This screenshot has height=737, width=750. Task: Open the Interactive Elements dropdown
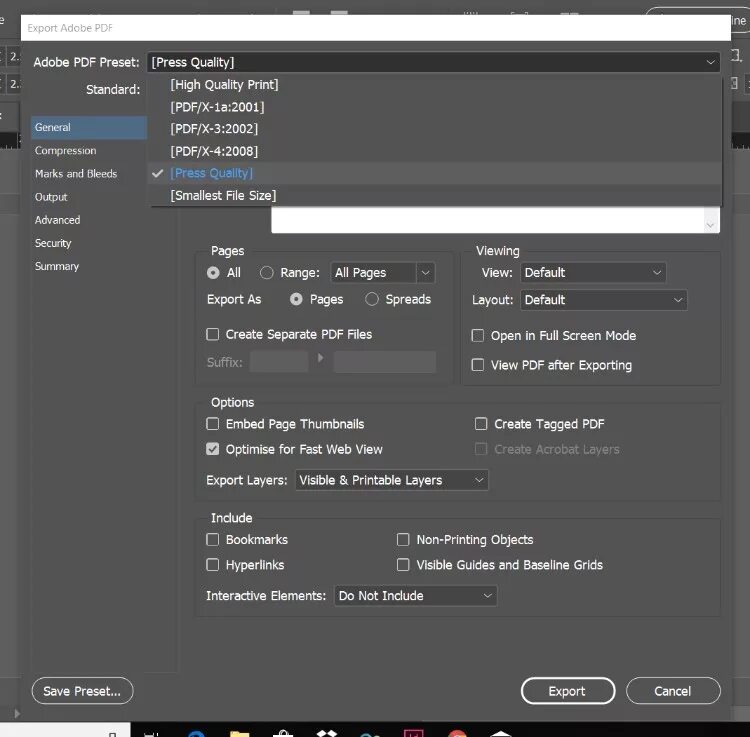[415, 596]
